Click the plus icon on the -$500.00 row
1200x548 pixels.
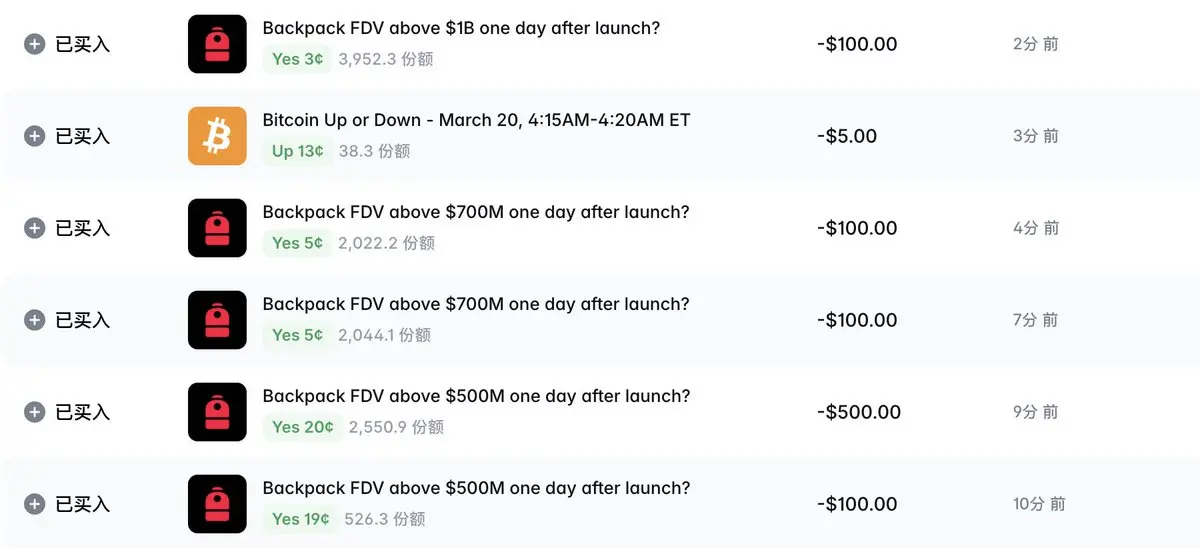pos(35,412)
